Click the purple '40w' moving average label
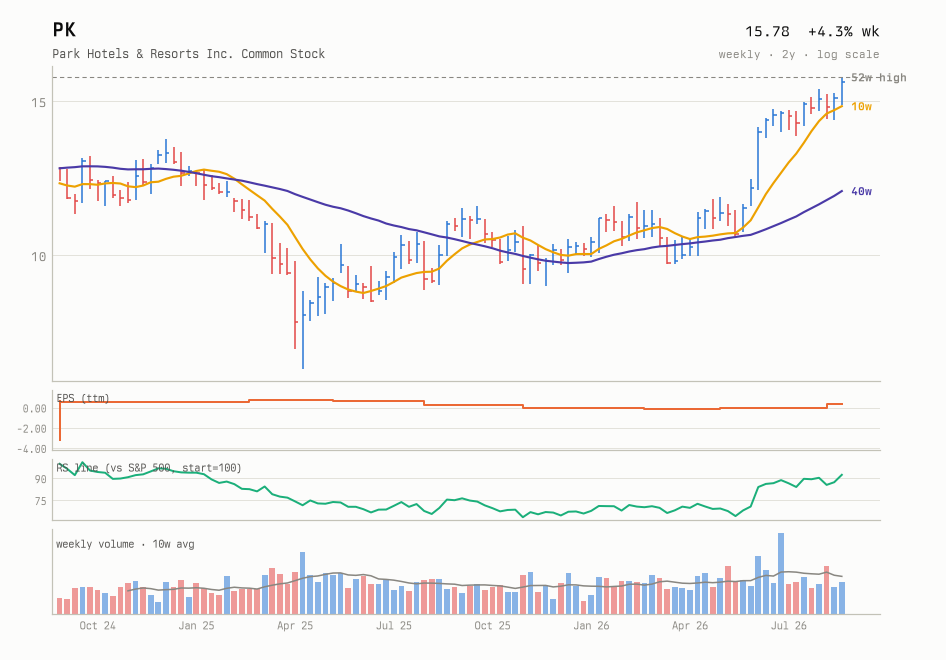 click(862, 191)
